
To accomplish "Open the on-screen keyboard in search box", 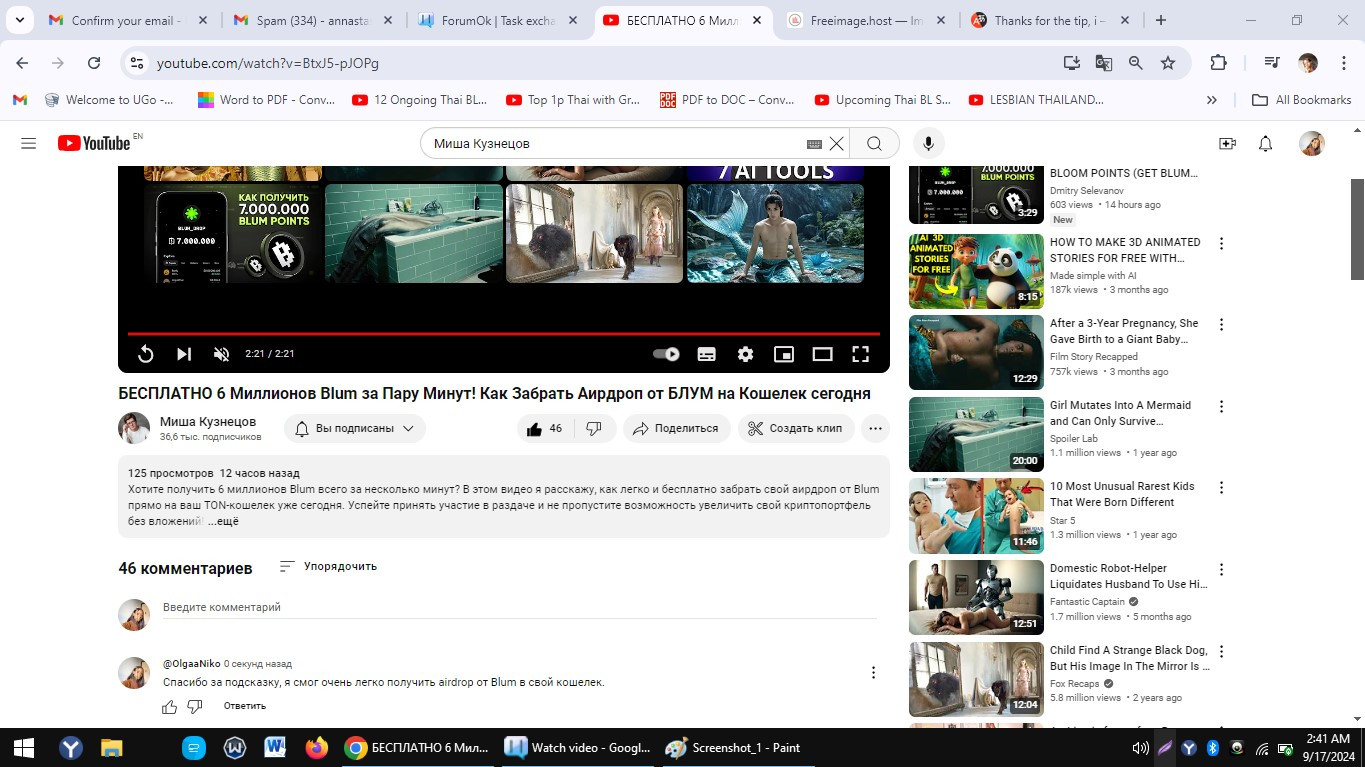I will point(814,144).
